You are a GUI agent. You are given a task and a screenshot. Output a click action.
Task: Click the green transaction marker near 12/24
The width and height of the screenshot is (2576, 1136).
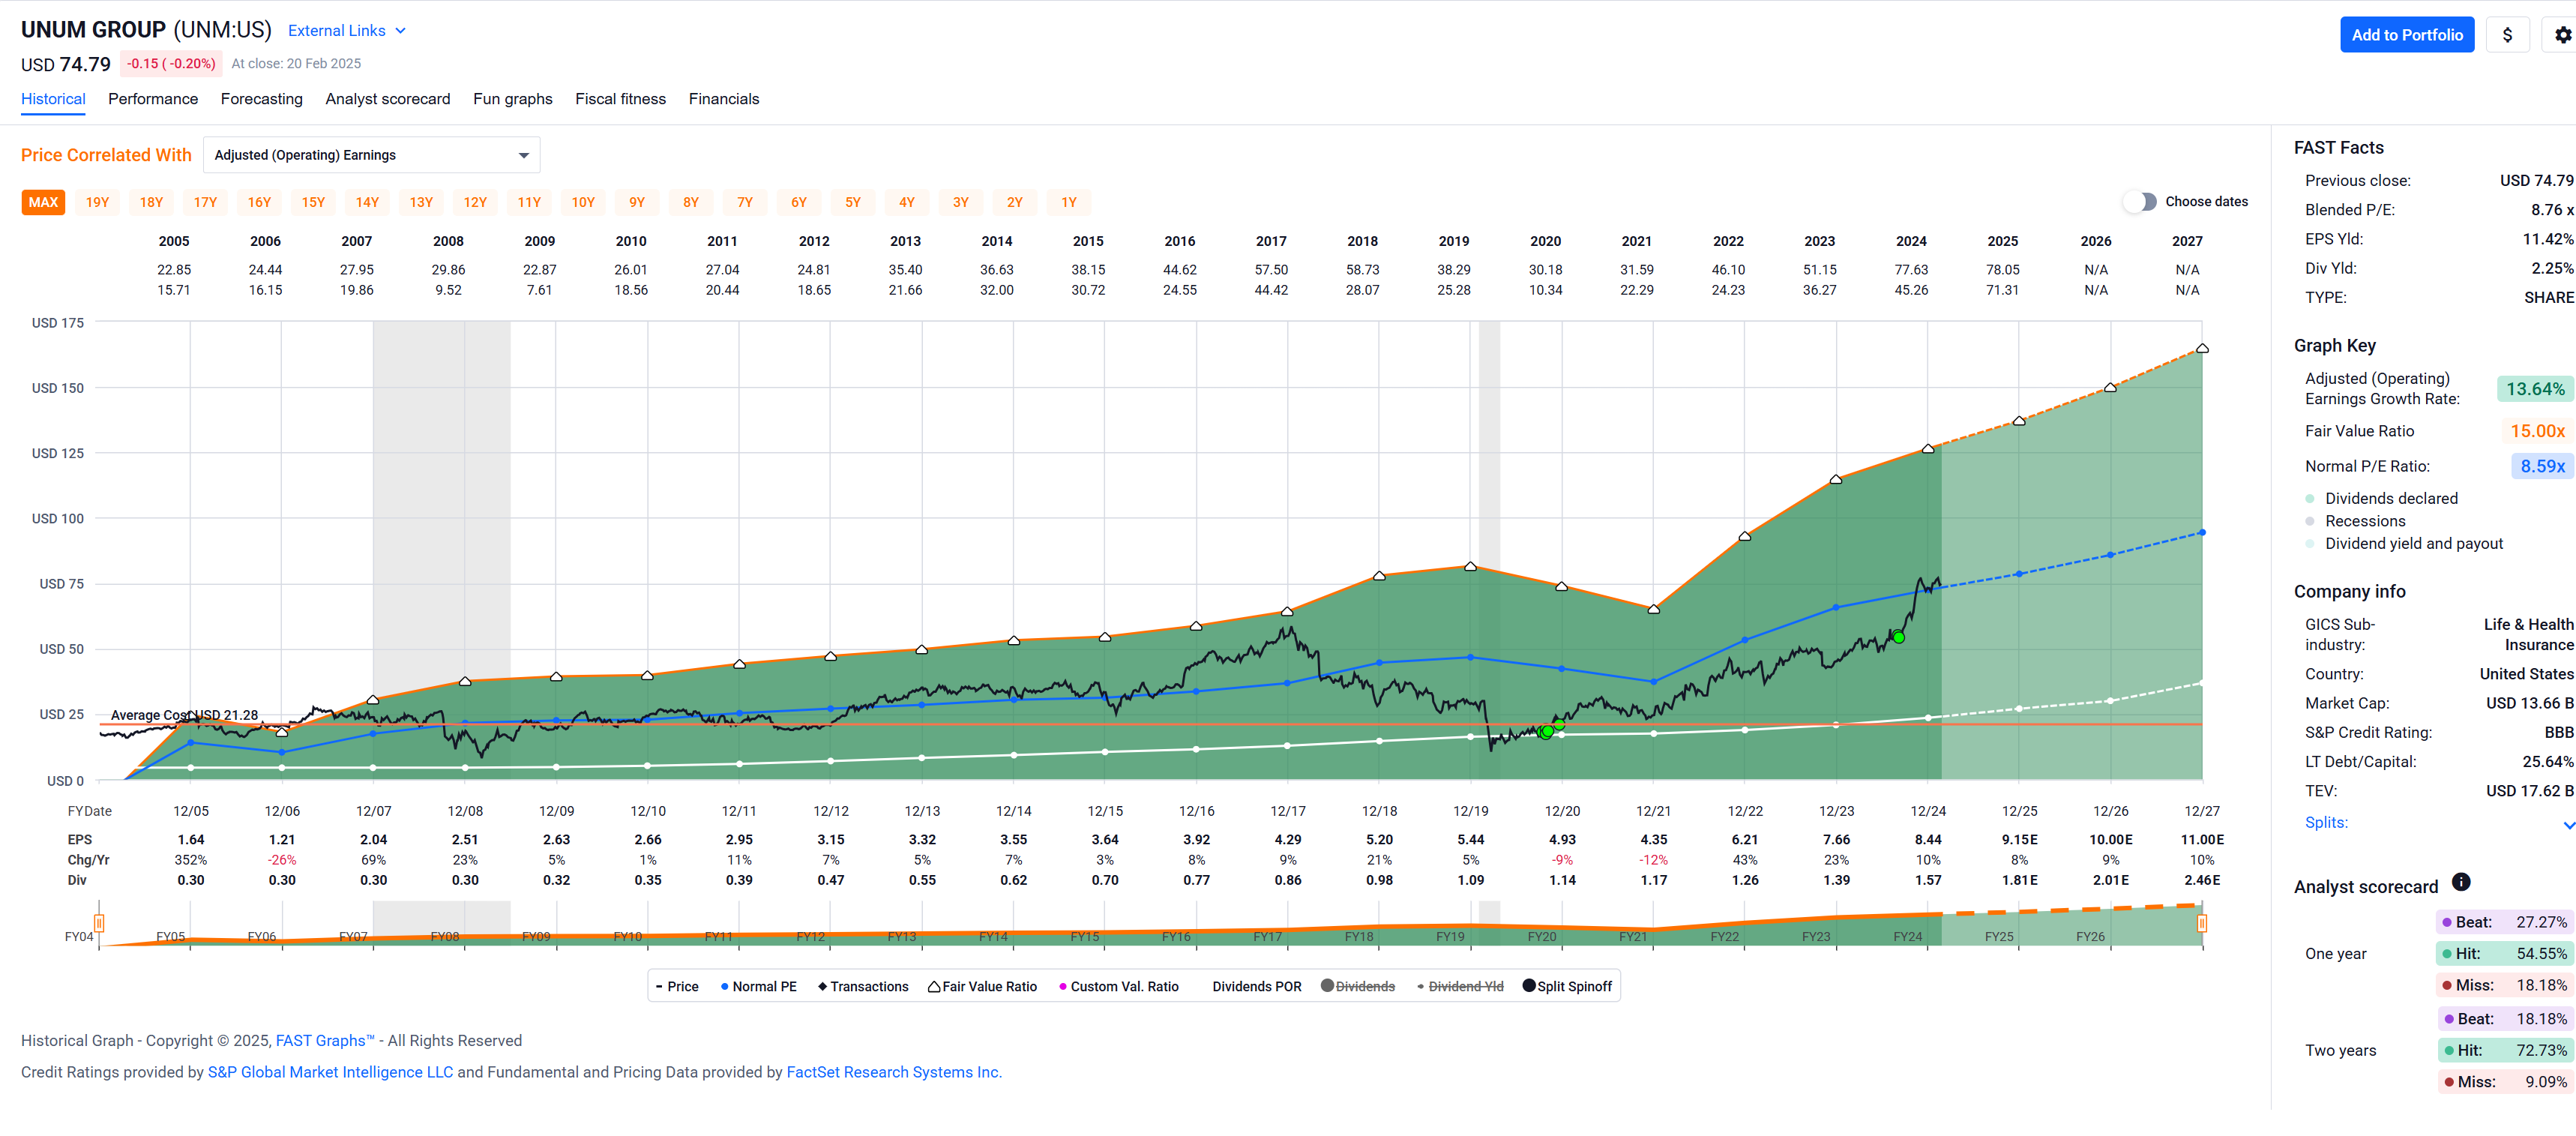[x=1898, y=637]
